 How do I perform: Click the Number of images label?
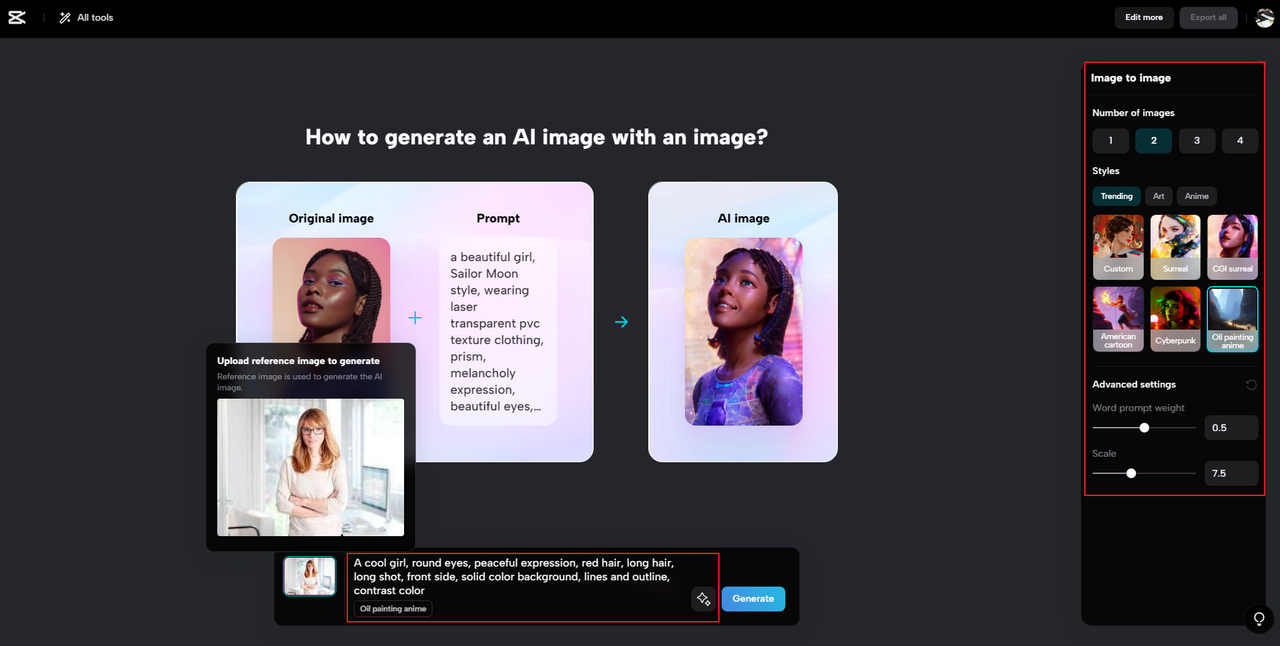point(1133,113)
